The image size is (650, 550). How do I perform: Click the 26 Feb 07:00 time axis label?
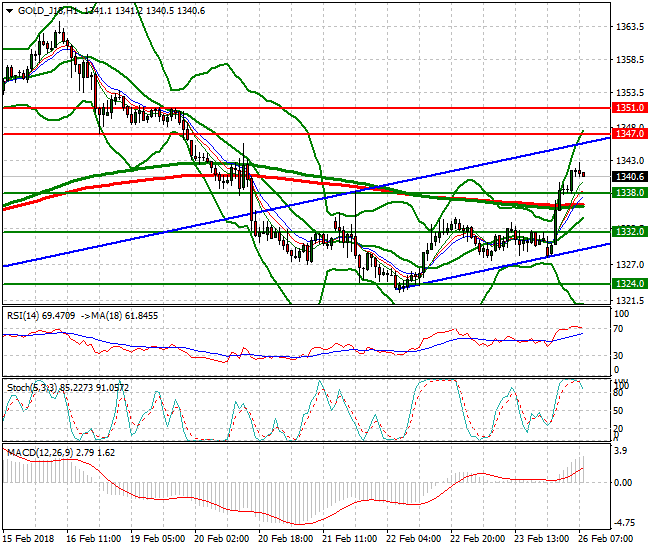click(x=606, y=539)
